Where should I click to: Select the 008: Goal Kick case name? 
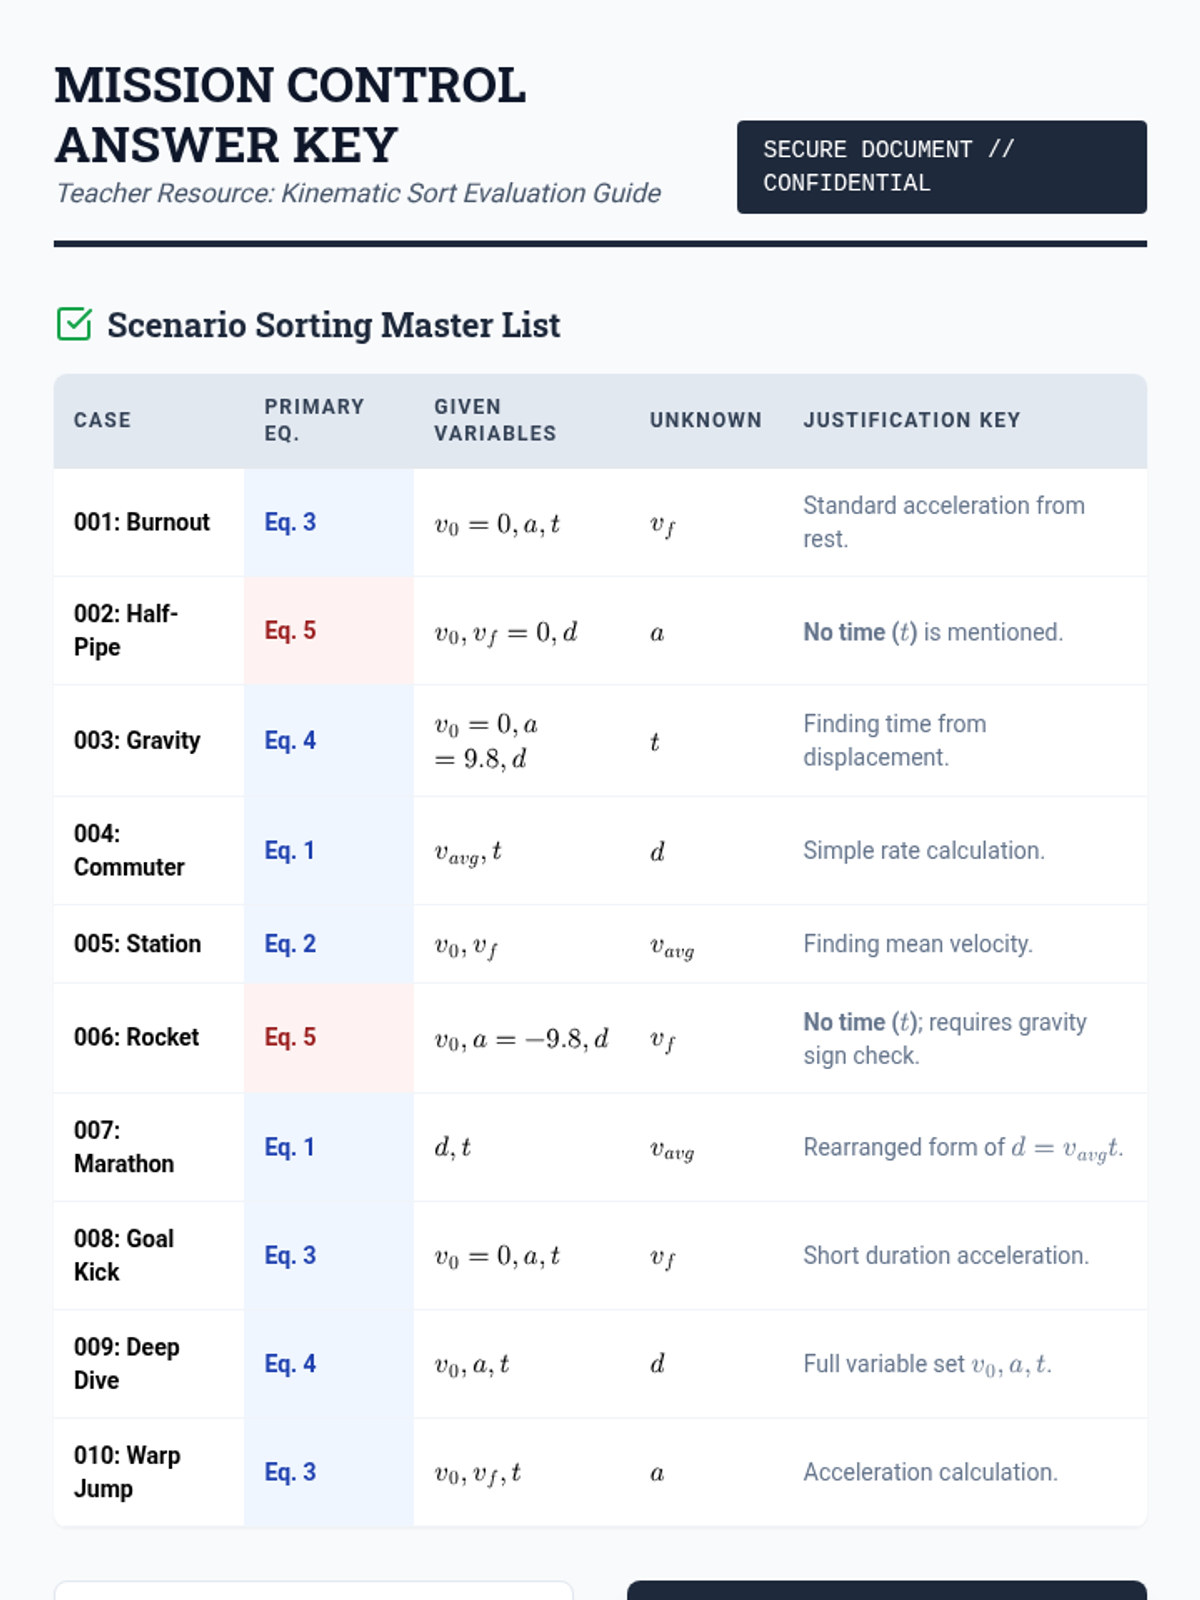(x=124, y=1255)
